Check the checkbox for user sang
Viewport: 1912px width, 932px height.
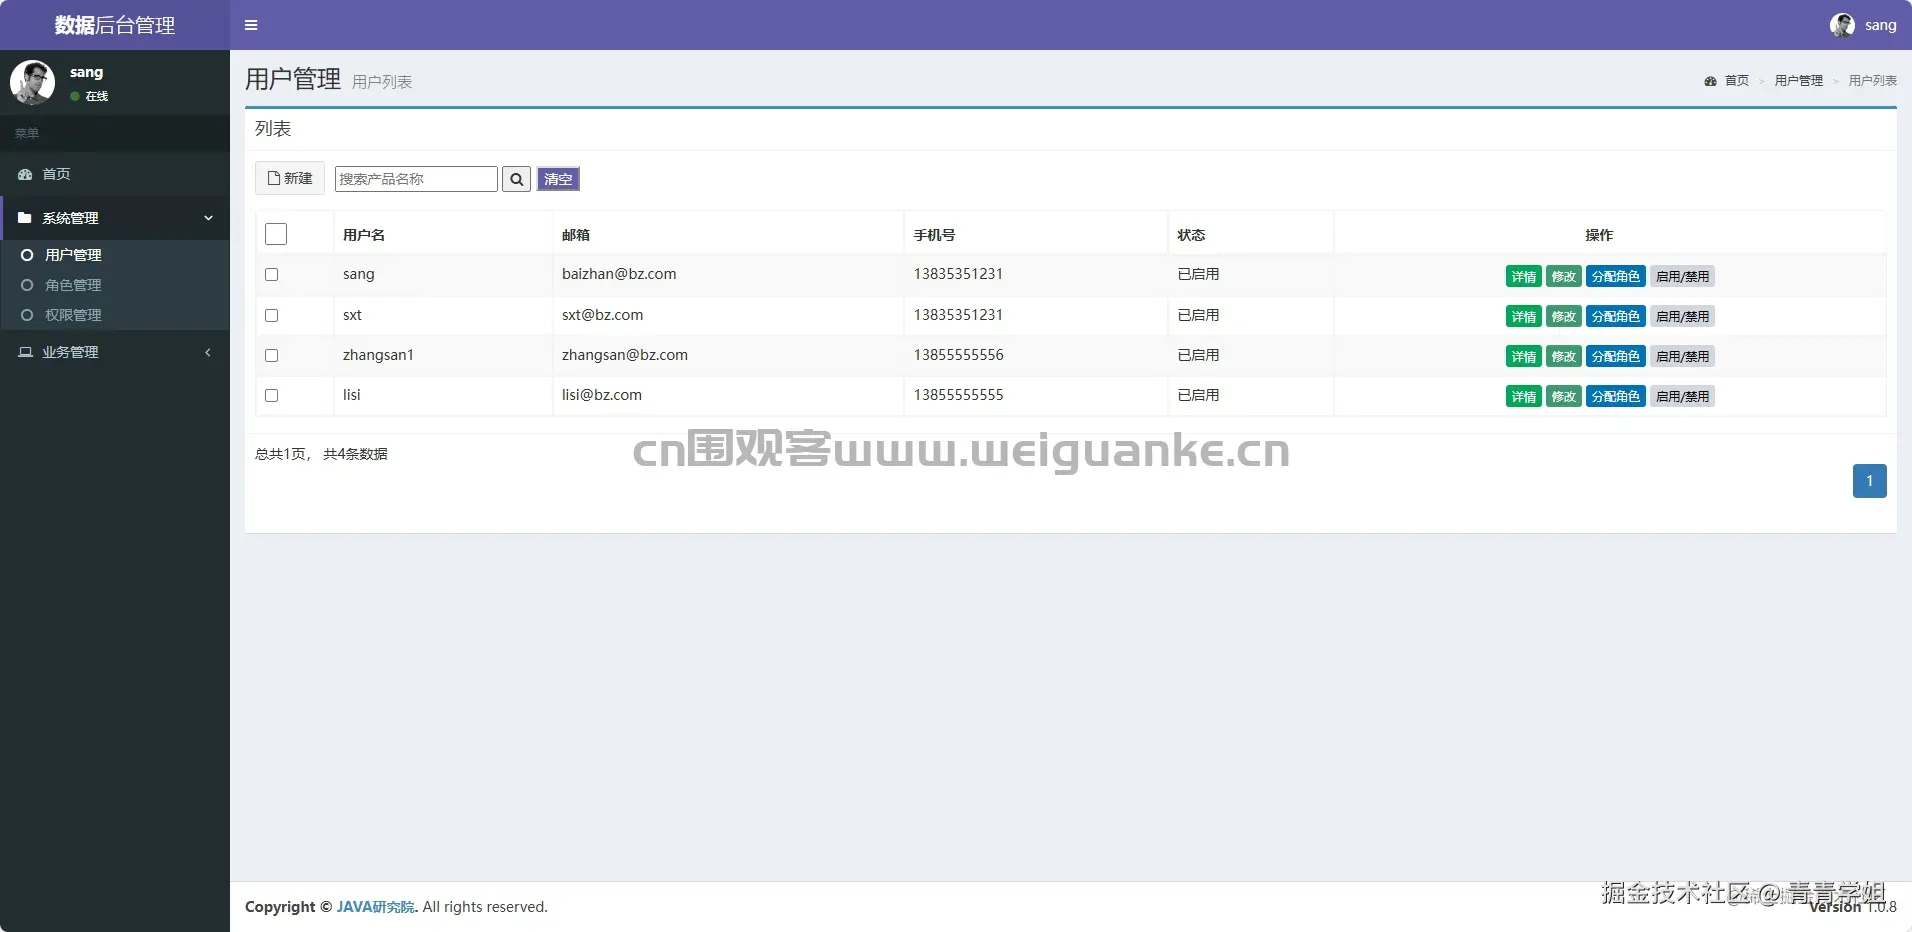271,275
